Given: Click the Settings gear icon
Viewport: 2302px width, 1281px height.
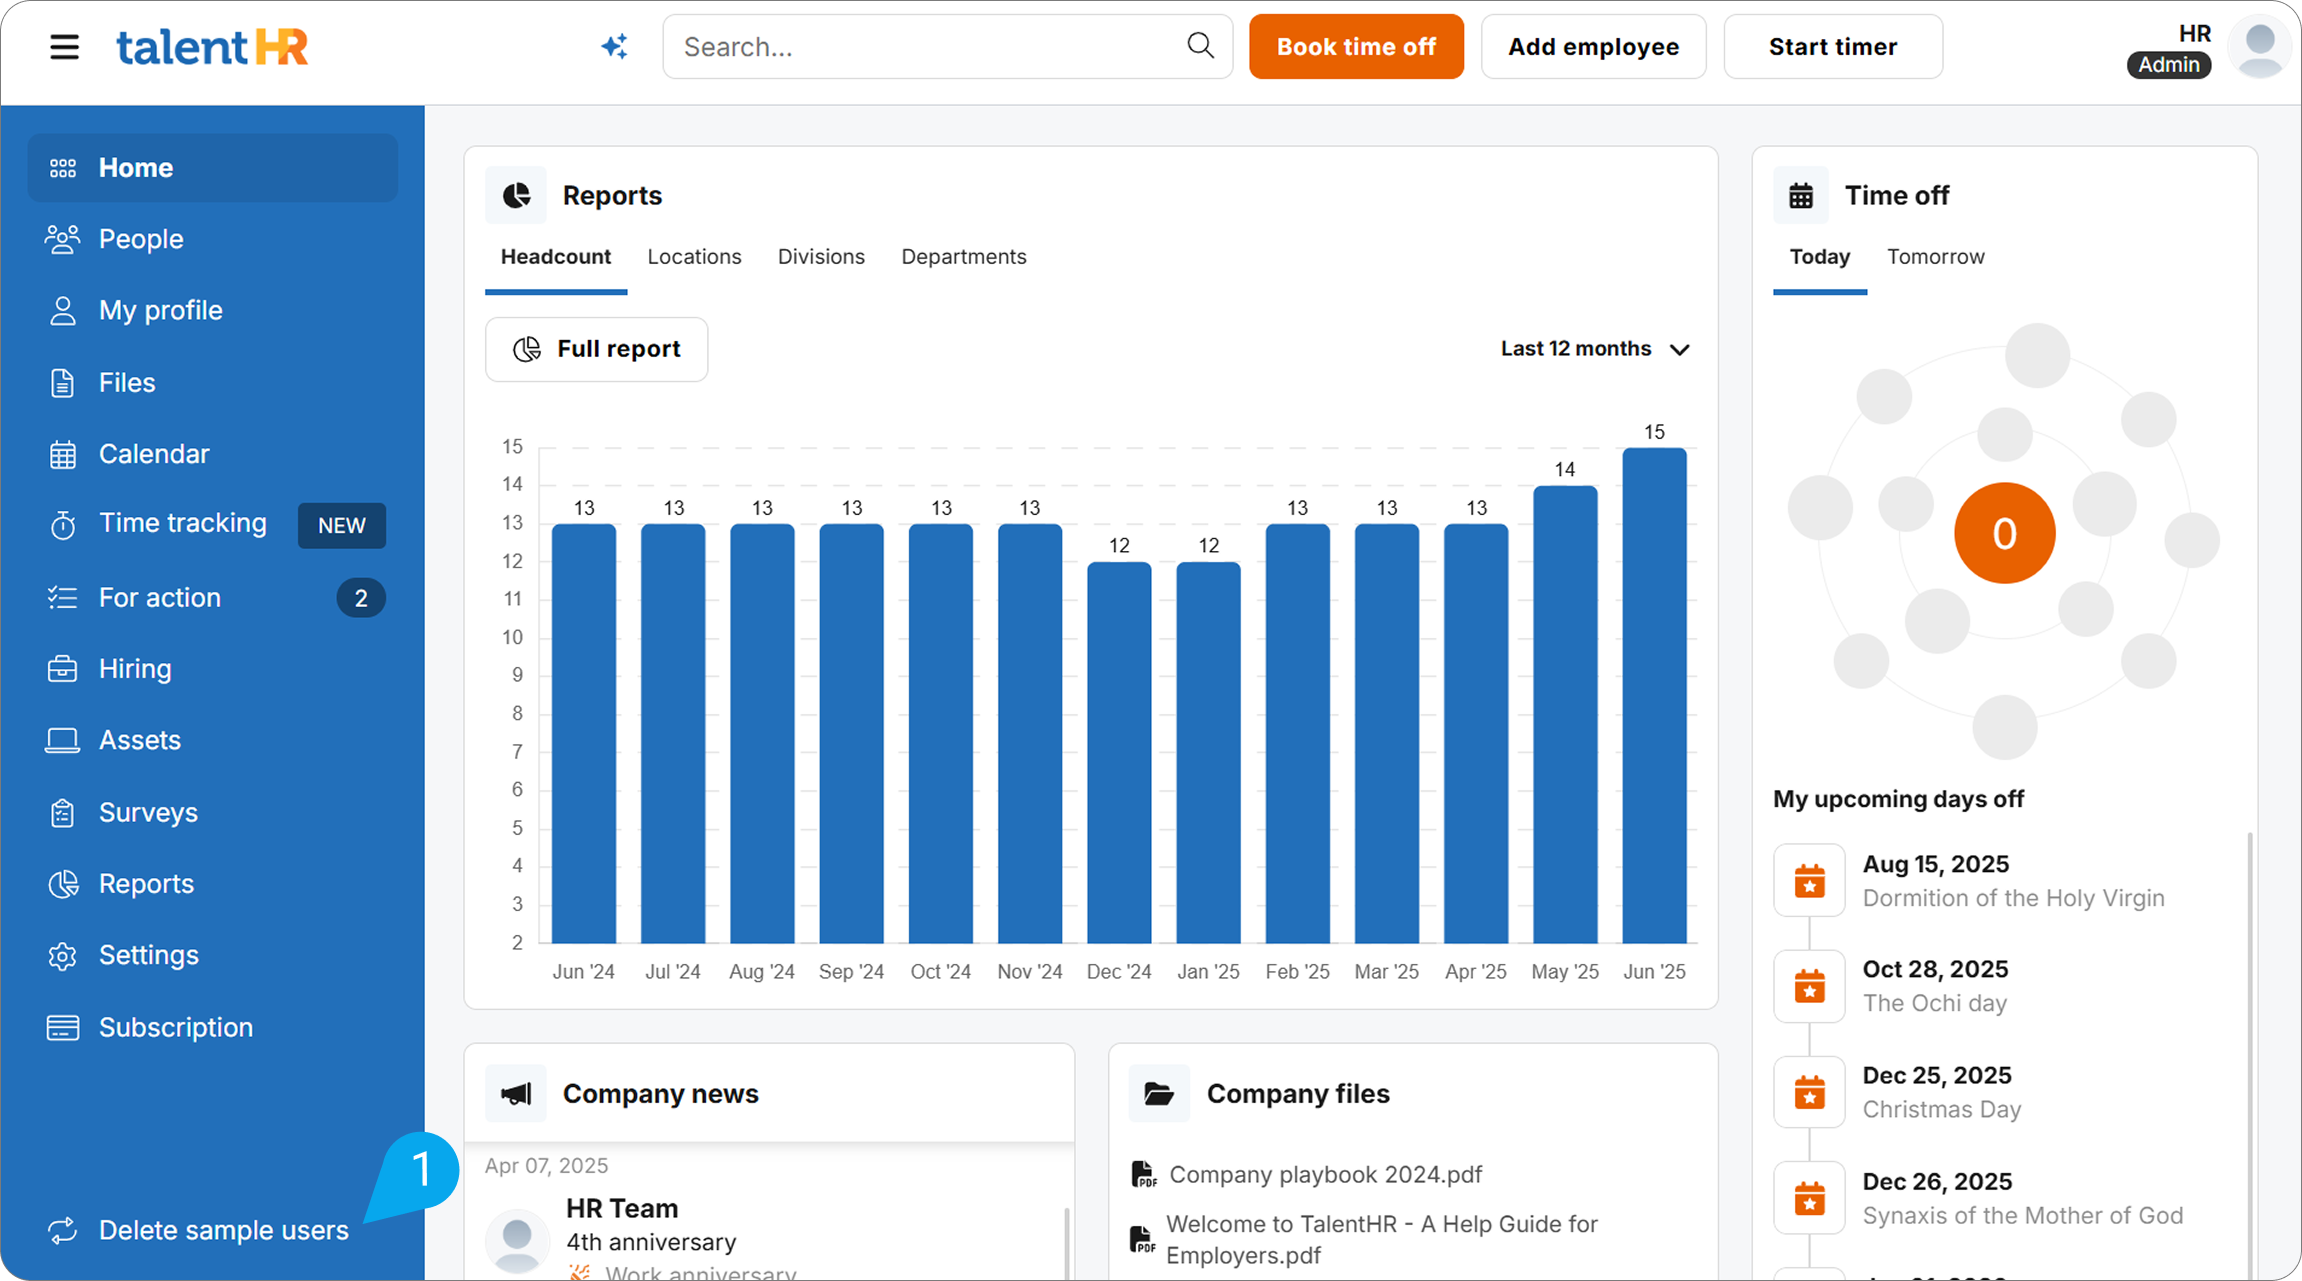Looking at the screenshot, I should 62,956.
